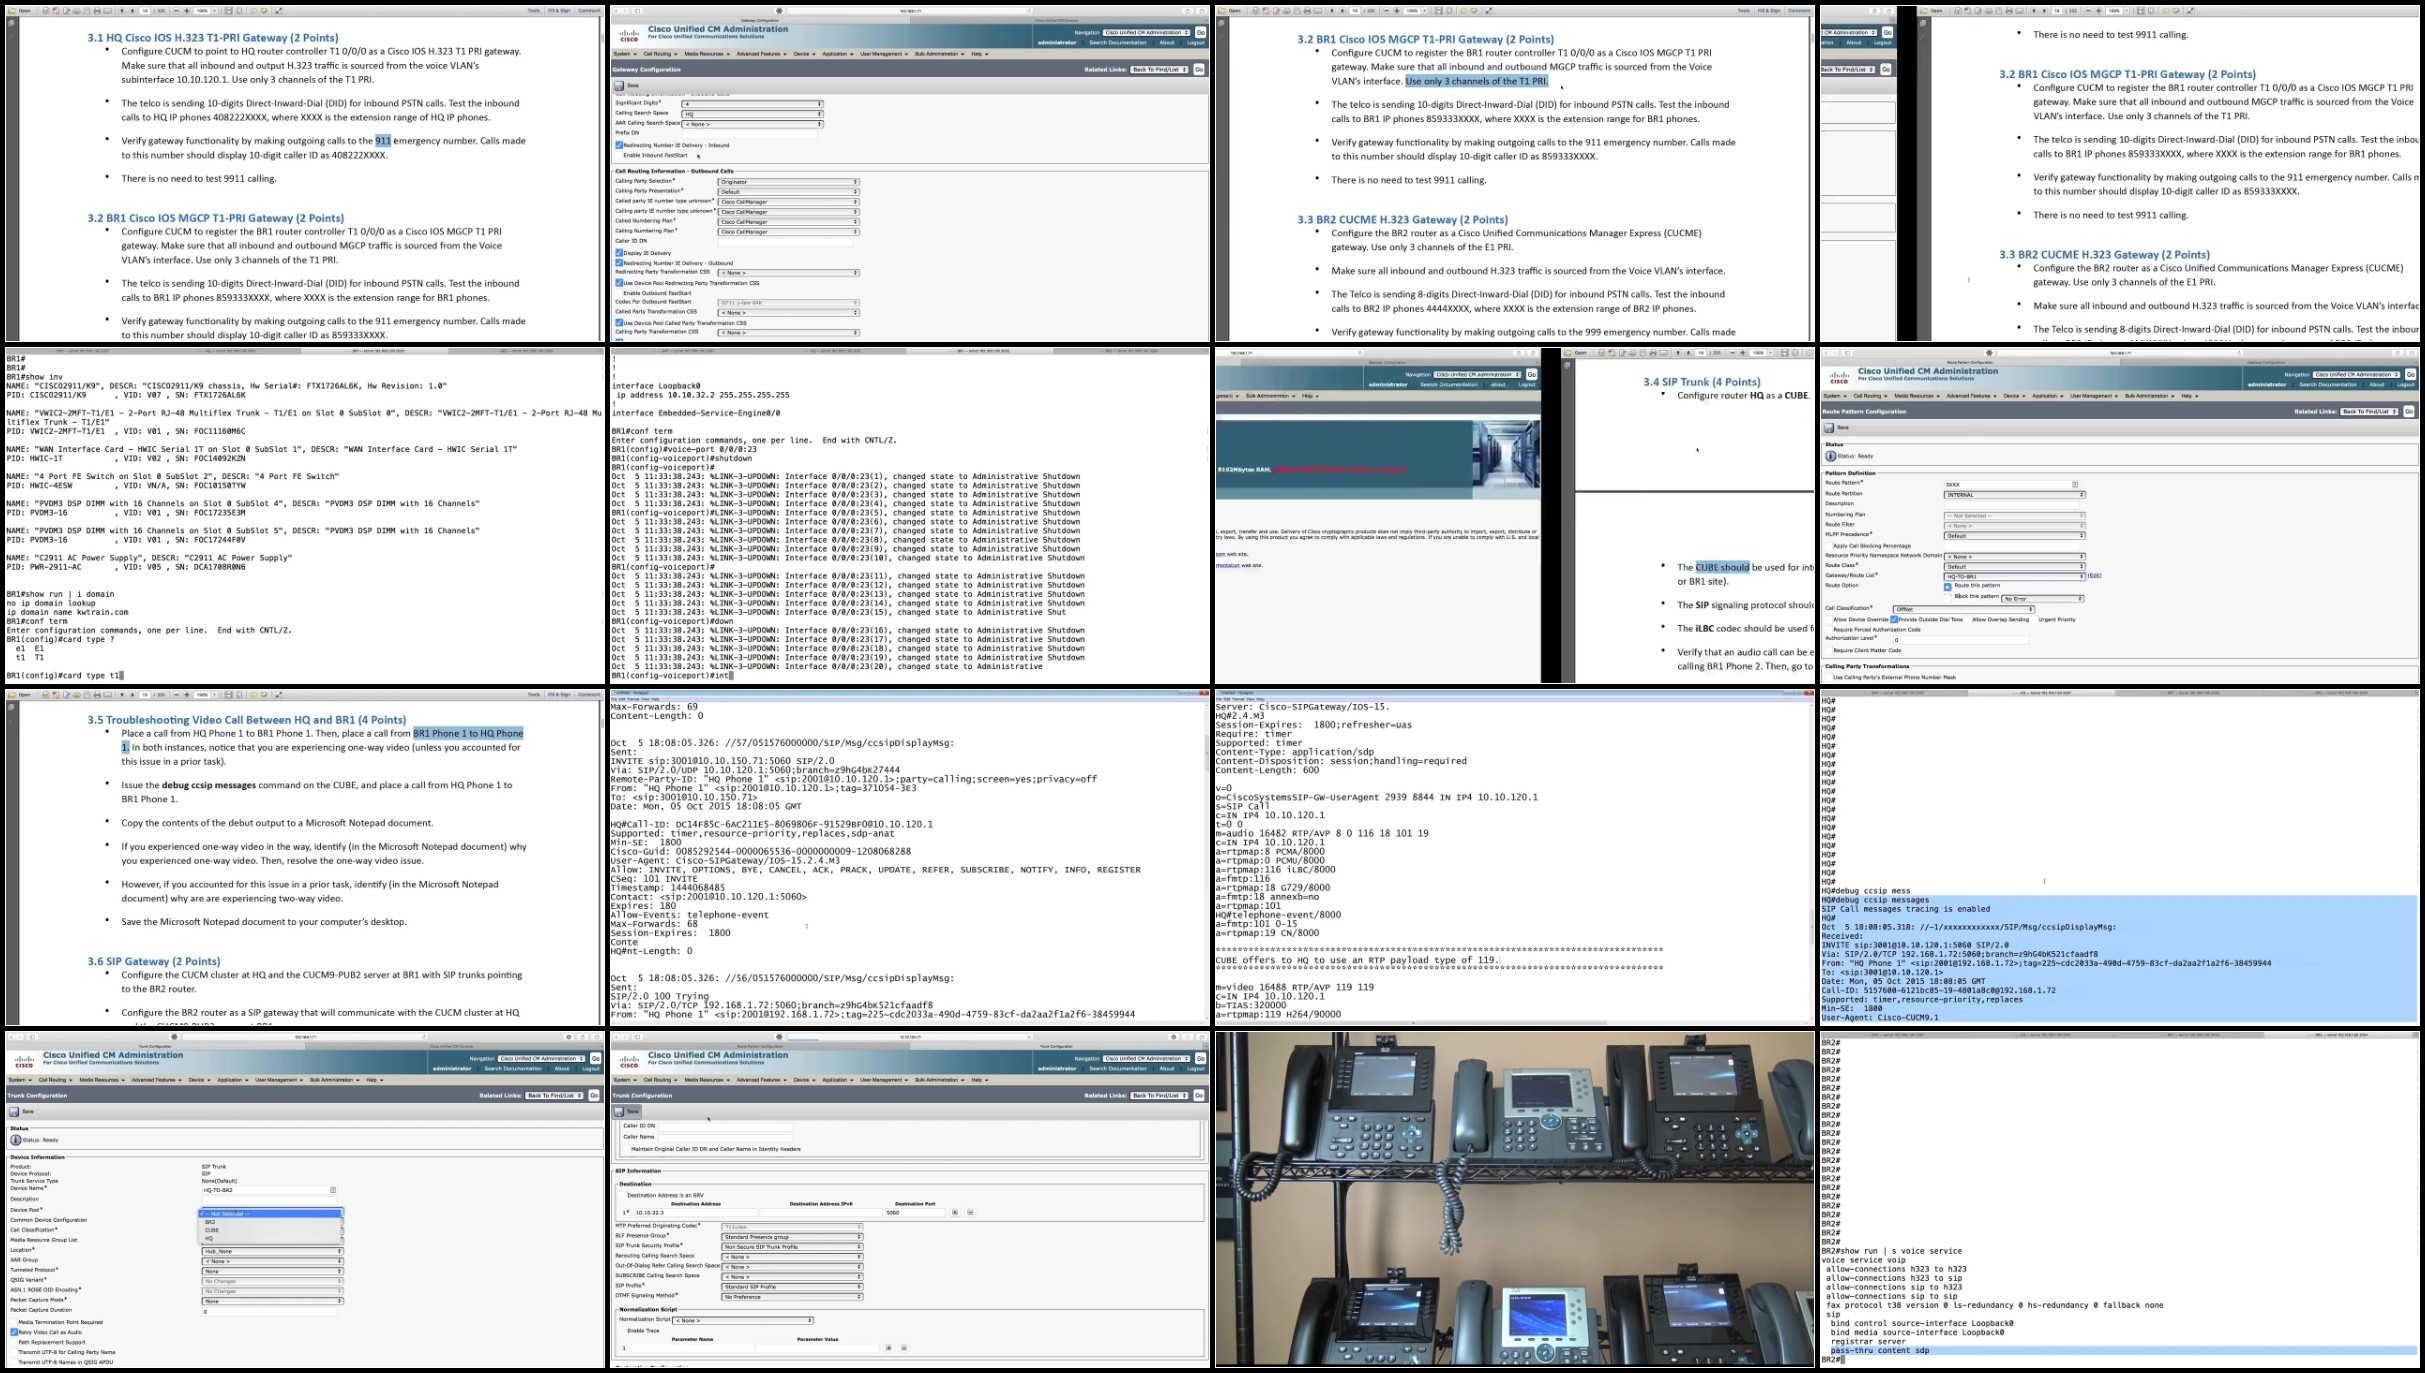
Task: Click the Cisco logo in Route Pattern Configuration frame
Action: pos(1839,376)
